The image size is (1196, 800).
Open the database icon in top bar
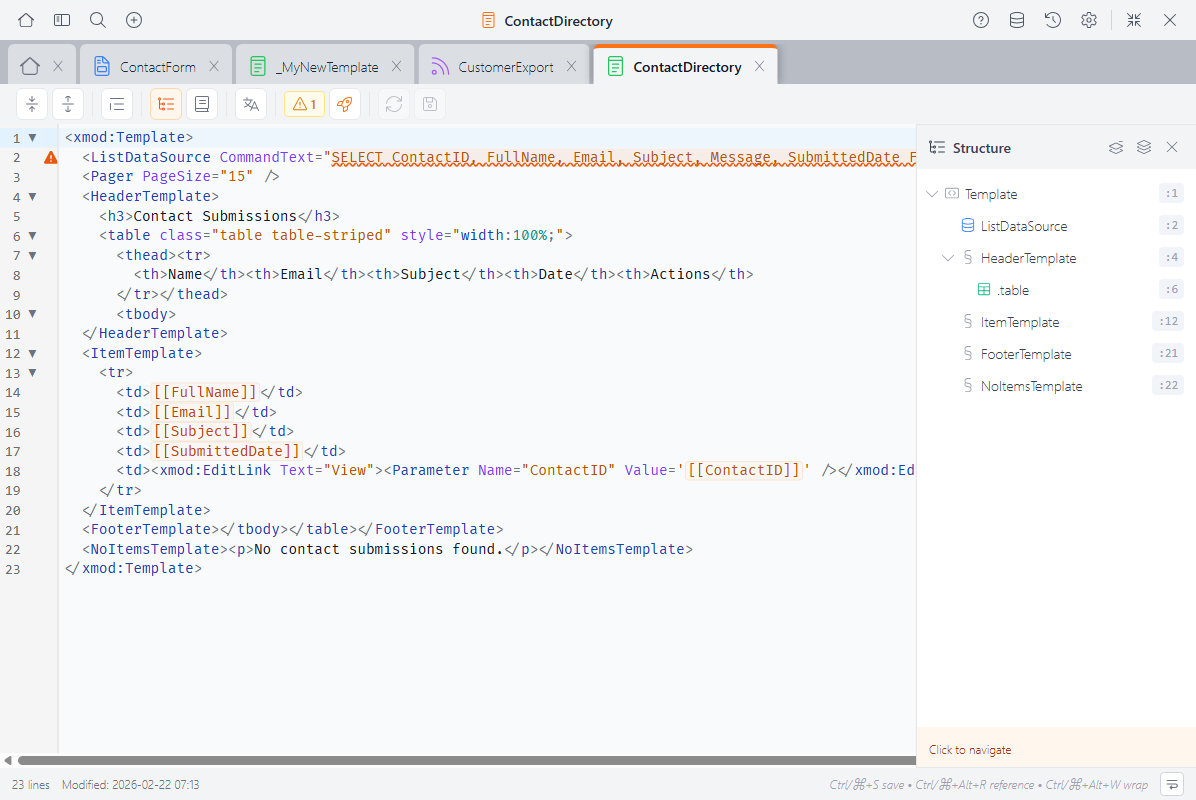coord(1017,21)
